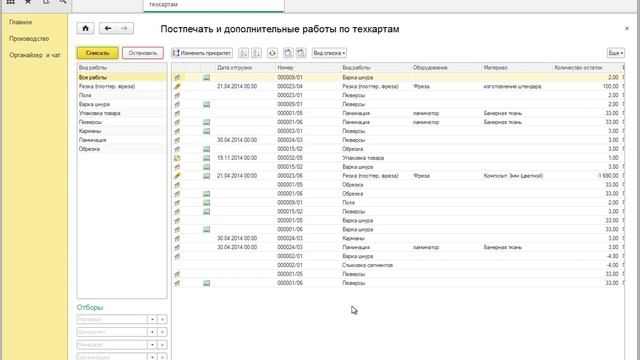Viewport: 640px width, 360px height.
Task: Clear the Контрагент filter field
Action: coord(162,332)
